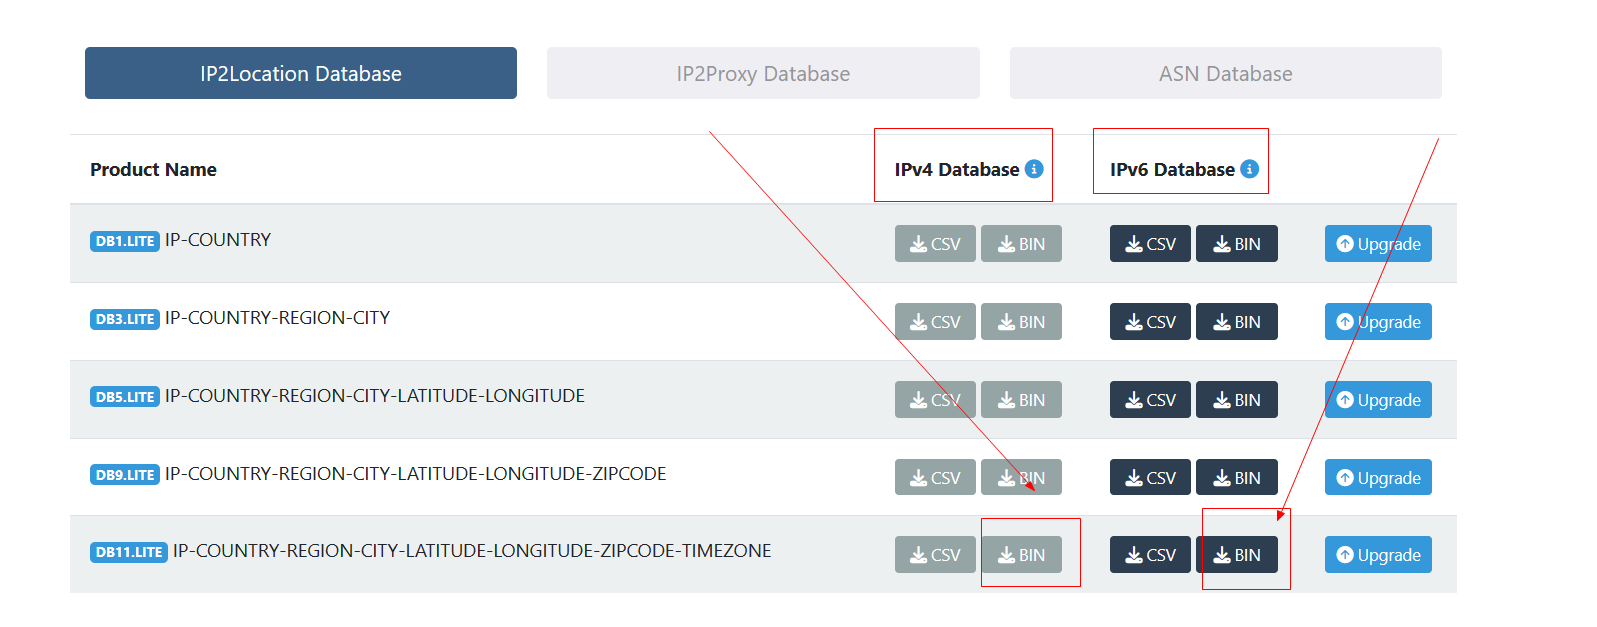Click the DB5.LITE badge
Viewport: 1597px width, 627px height.
[125, 397]
